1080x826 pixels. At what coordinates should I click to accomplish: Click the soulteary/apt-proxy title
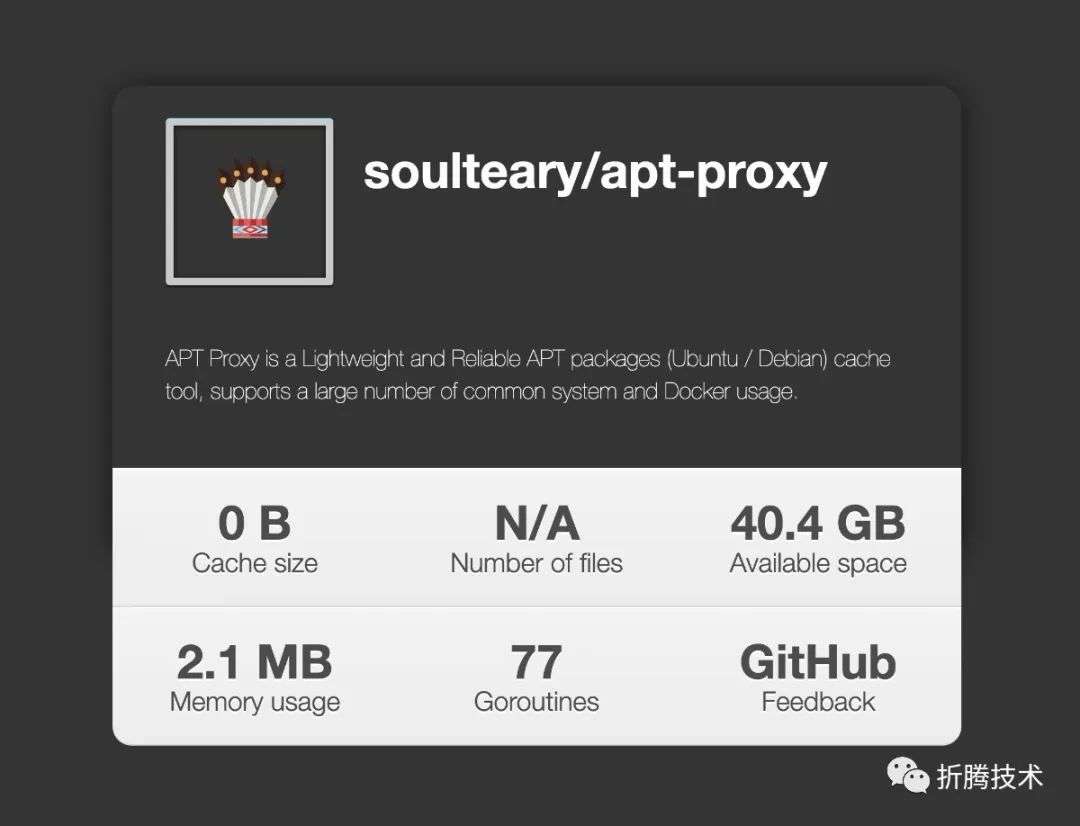(x=595, y=172)
